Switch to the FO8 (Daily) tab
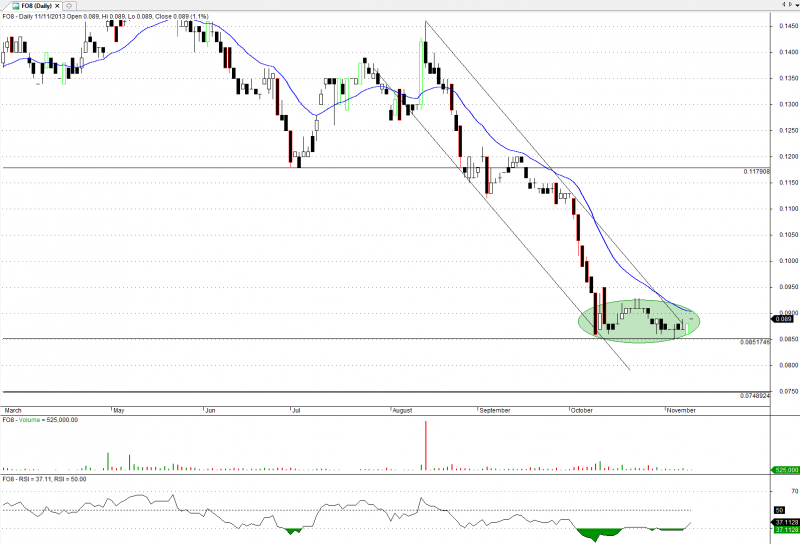800x544 pixels. point(32,5)
